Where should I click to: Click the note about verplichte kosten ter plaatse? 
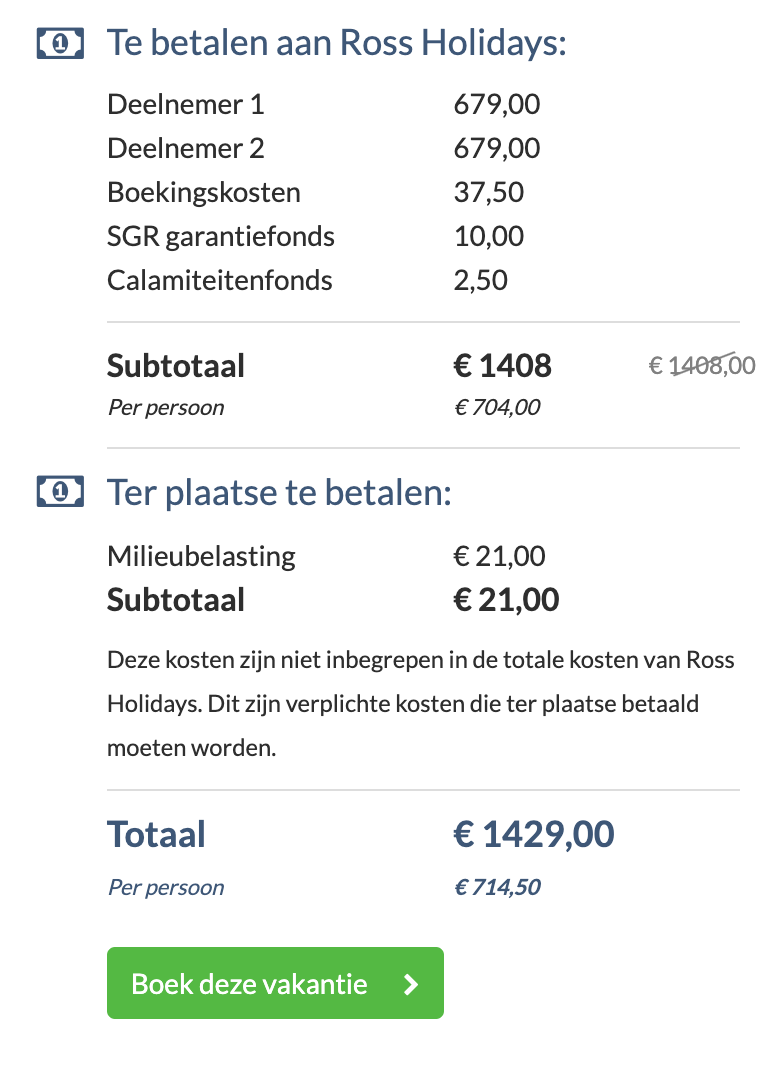tap(421, 704)
